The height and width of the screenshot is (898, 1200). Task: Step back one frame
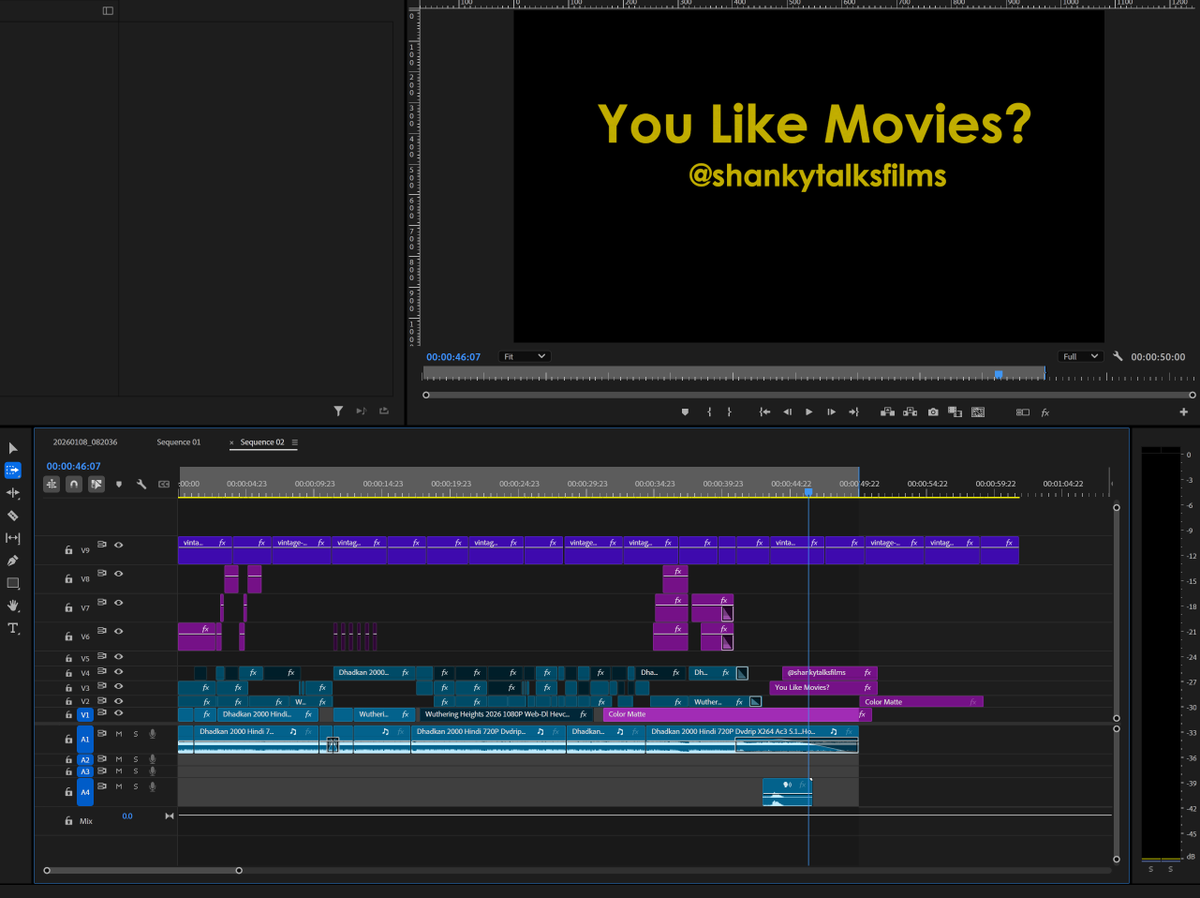tap(787, 412)
